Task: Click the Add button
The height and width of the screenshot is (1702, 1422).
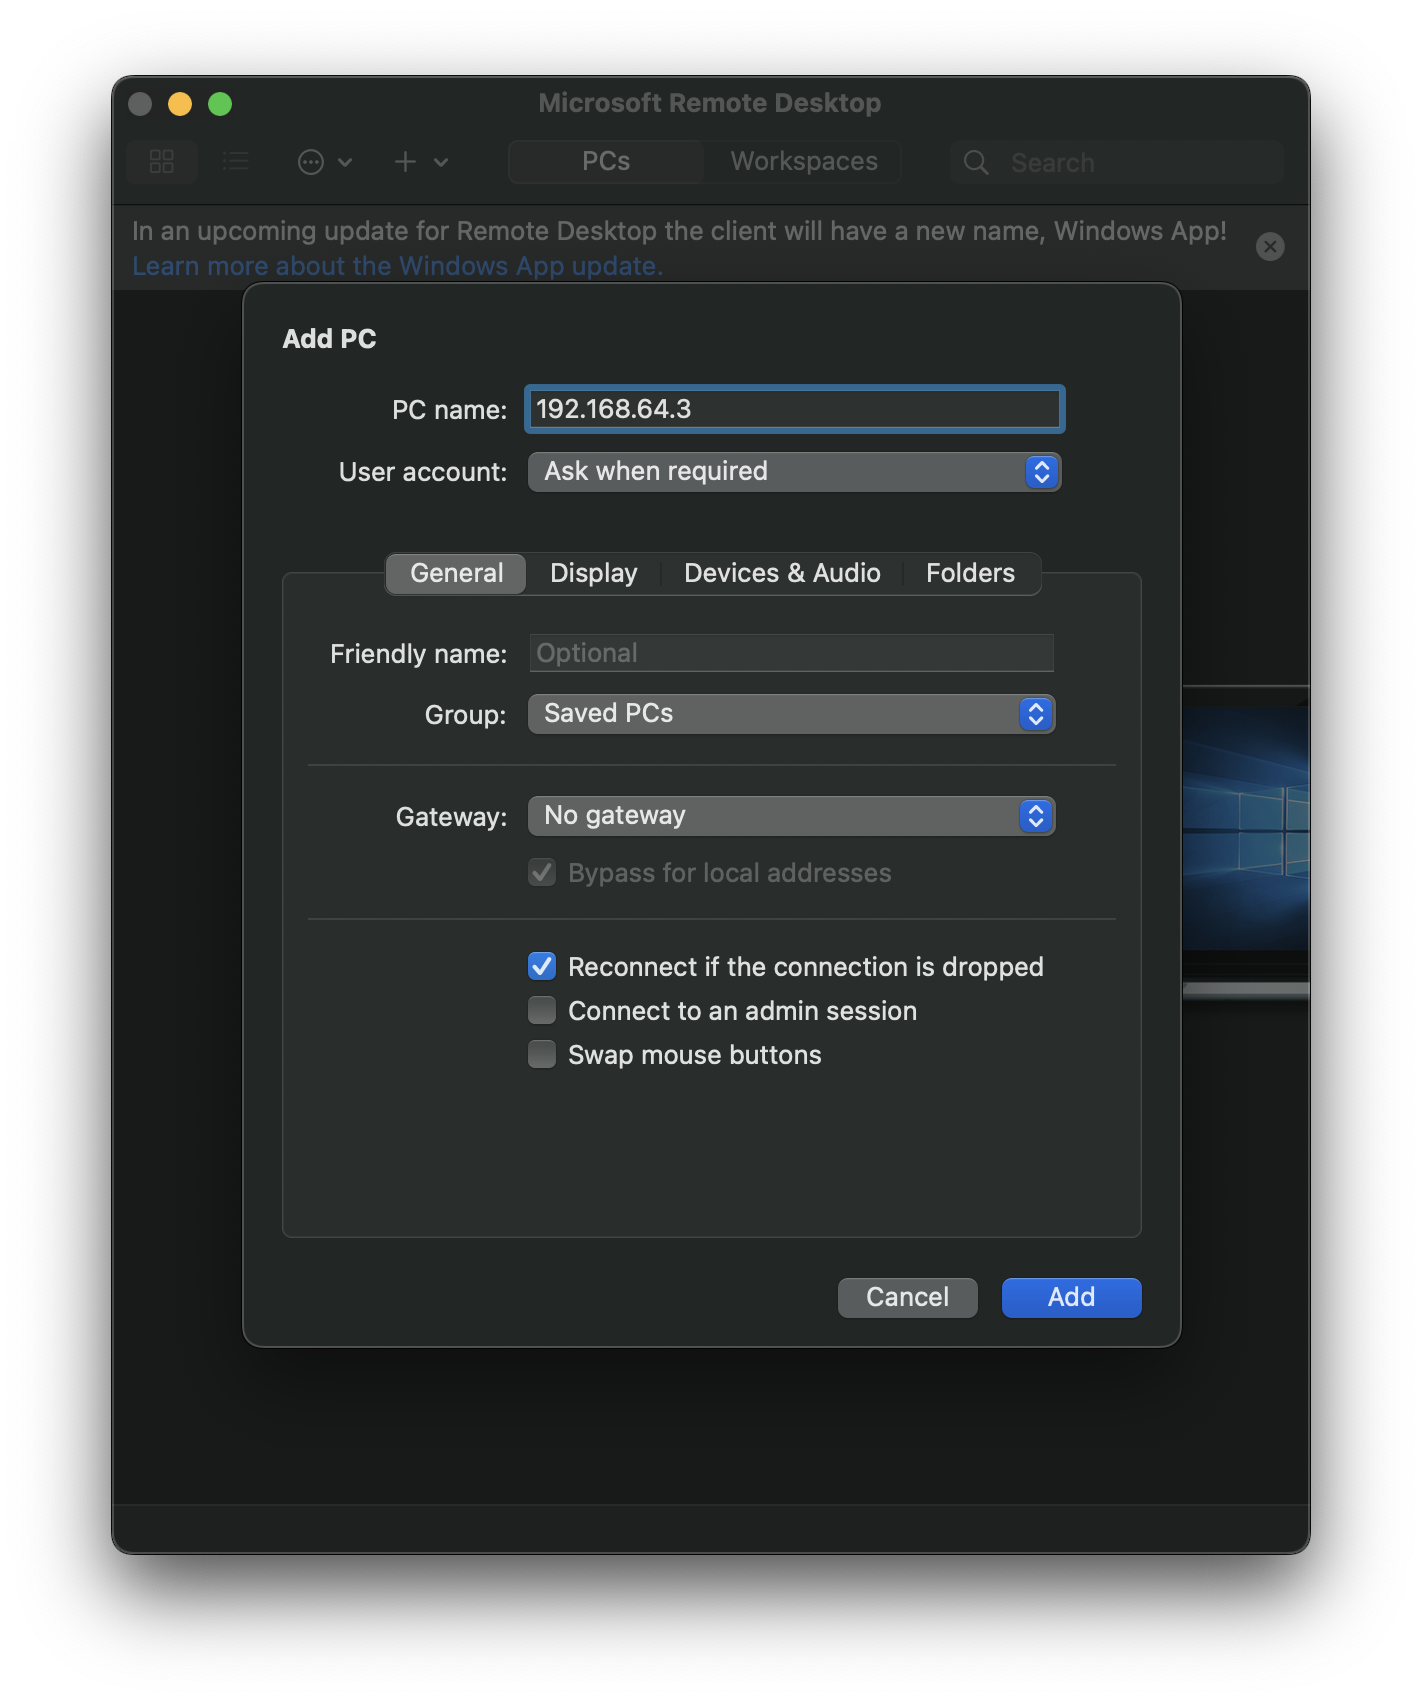Action: pyautogui.click(x=1071, y=1298)
